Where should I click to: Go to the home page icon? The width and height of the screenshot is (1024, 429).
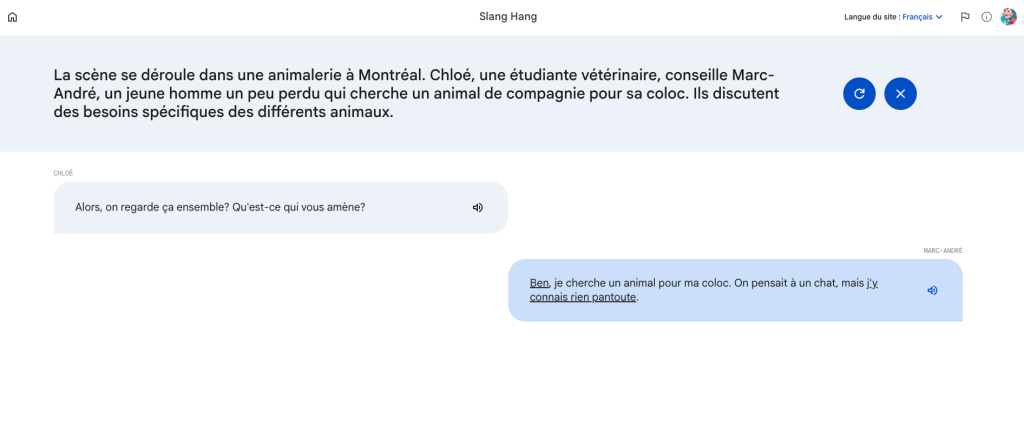[12, 17]
